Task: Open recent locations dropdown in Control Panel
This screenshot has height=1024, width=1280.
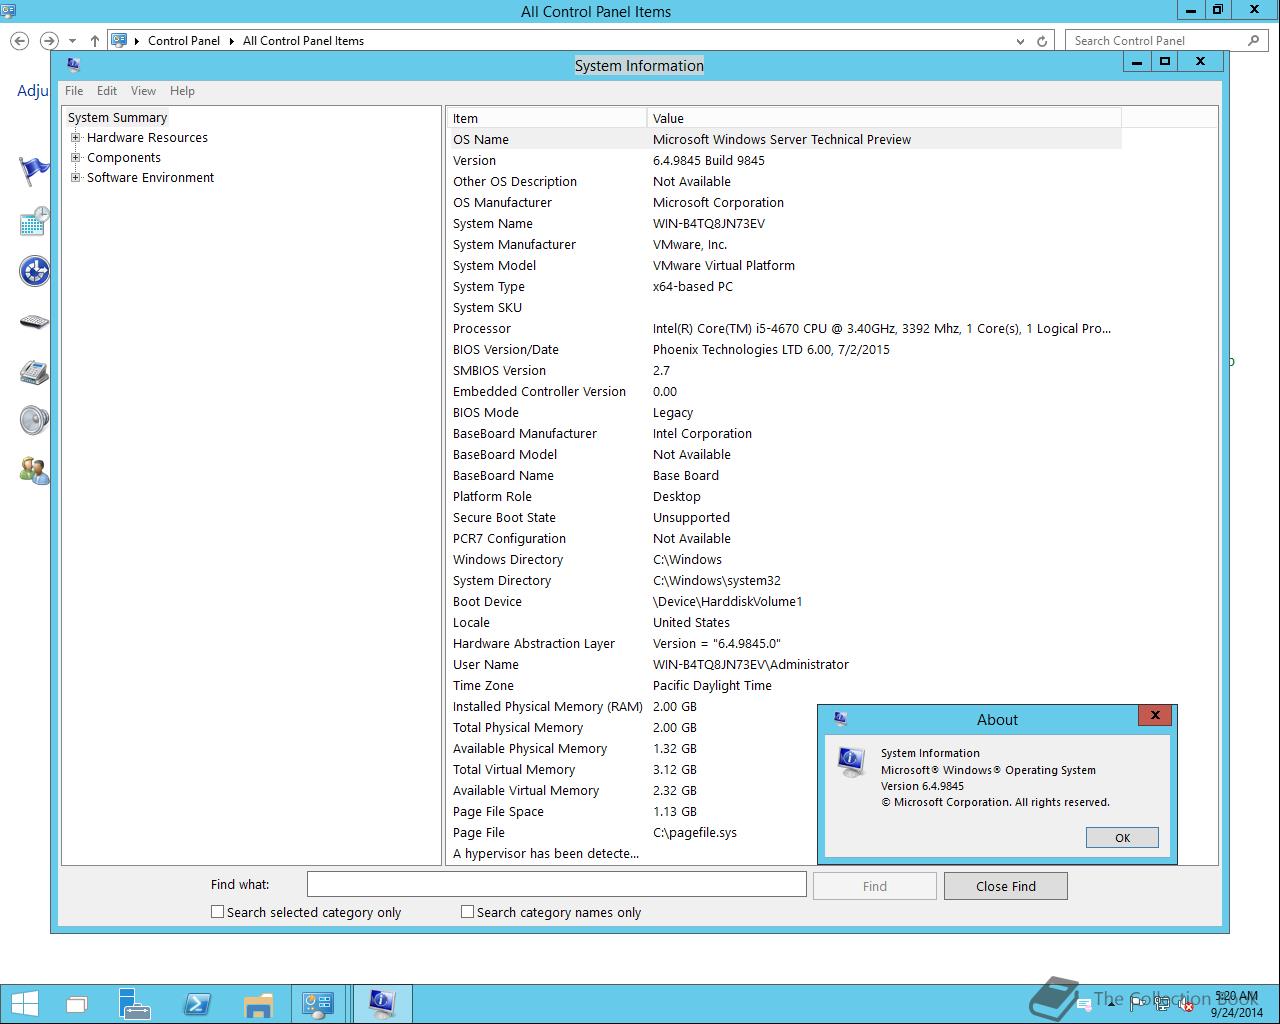Action: pyautogui.click(x=72, y=41)
